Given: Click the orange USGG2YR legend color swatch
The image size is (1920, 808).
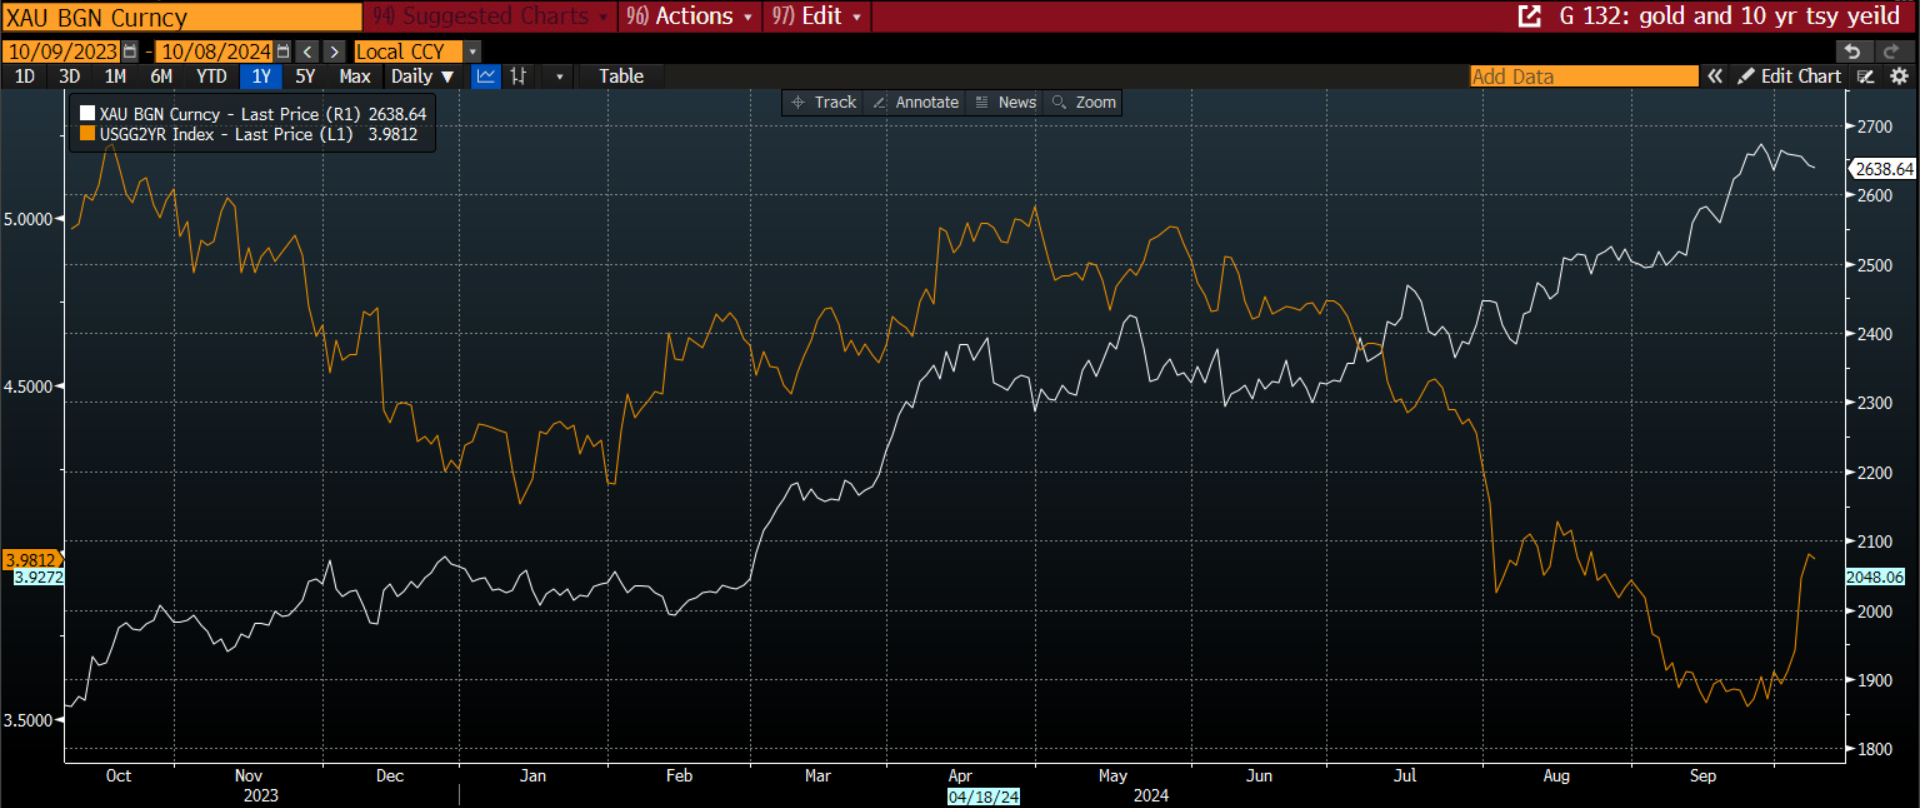Looking at the screenshot, I should [x=87, y=134].
